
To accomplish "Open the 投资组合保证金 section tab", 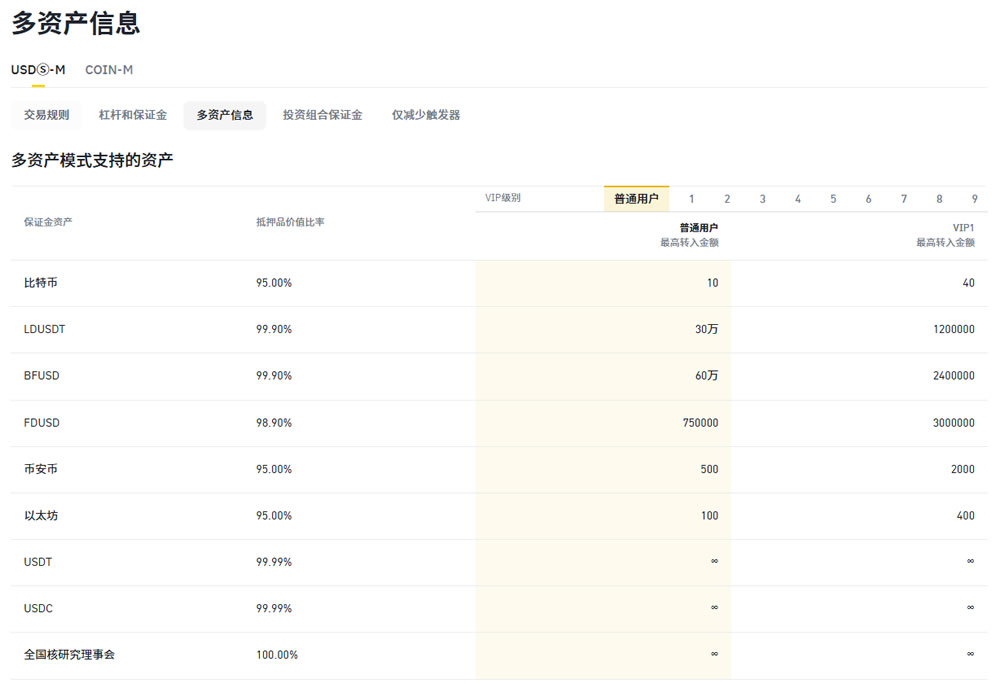I will click(322, 115).
